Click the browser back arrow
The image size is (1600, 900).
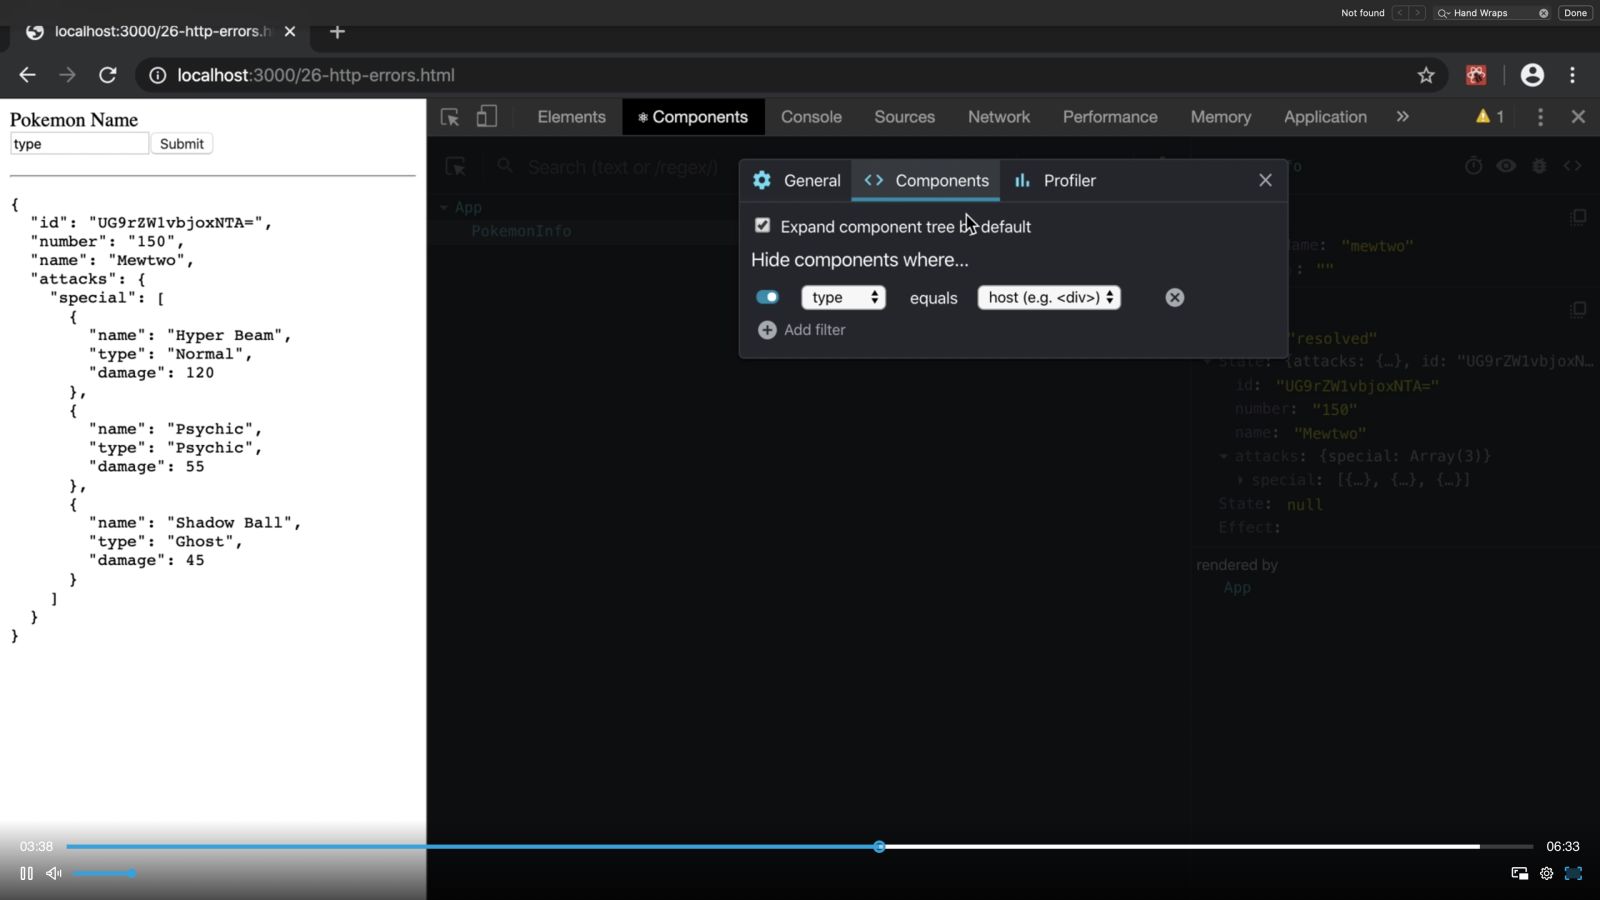pyautogui.click(x=27, y=75)
